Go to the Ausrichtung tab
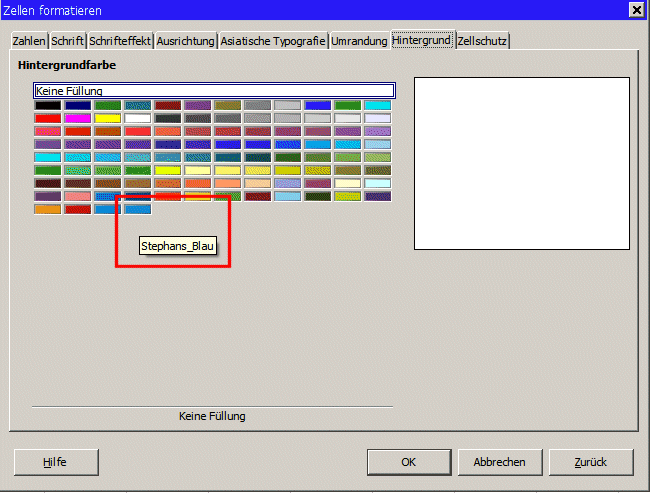650x493 pixels. (185, 41)
